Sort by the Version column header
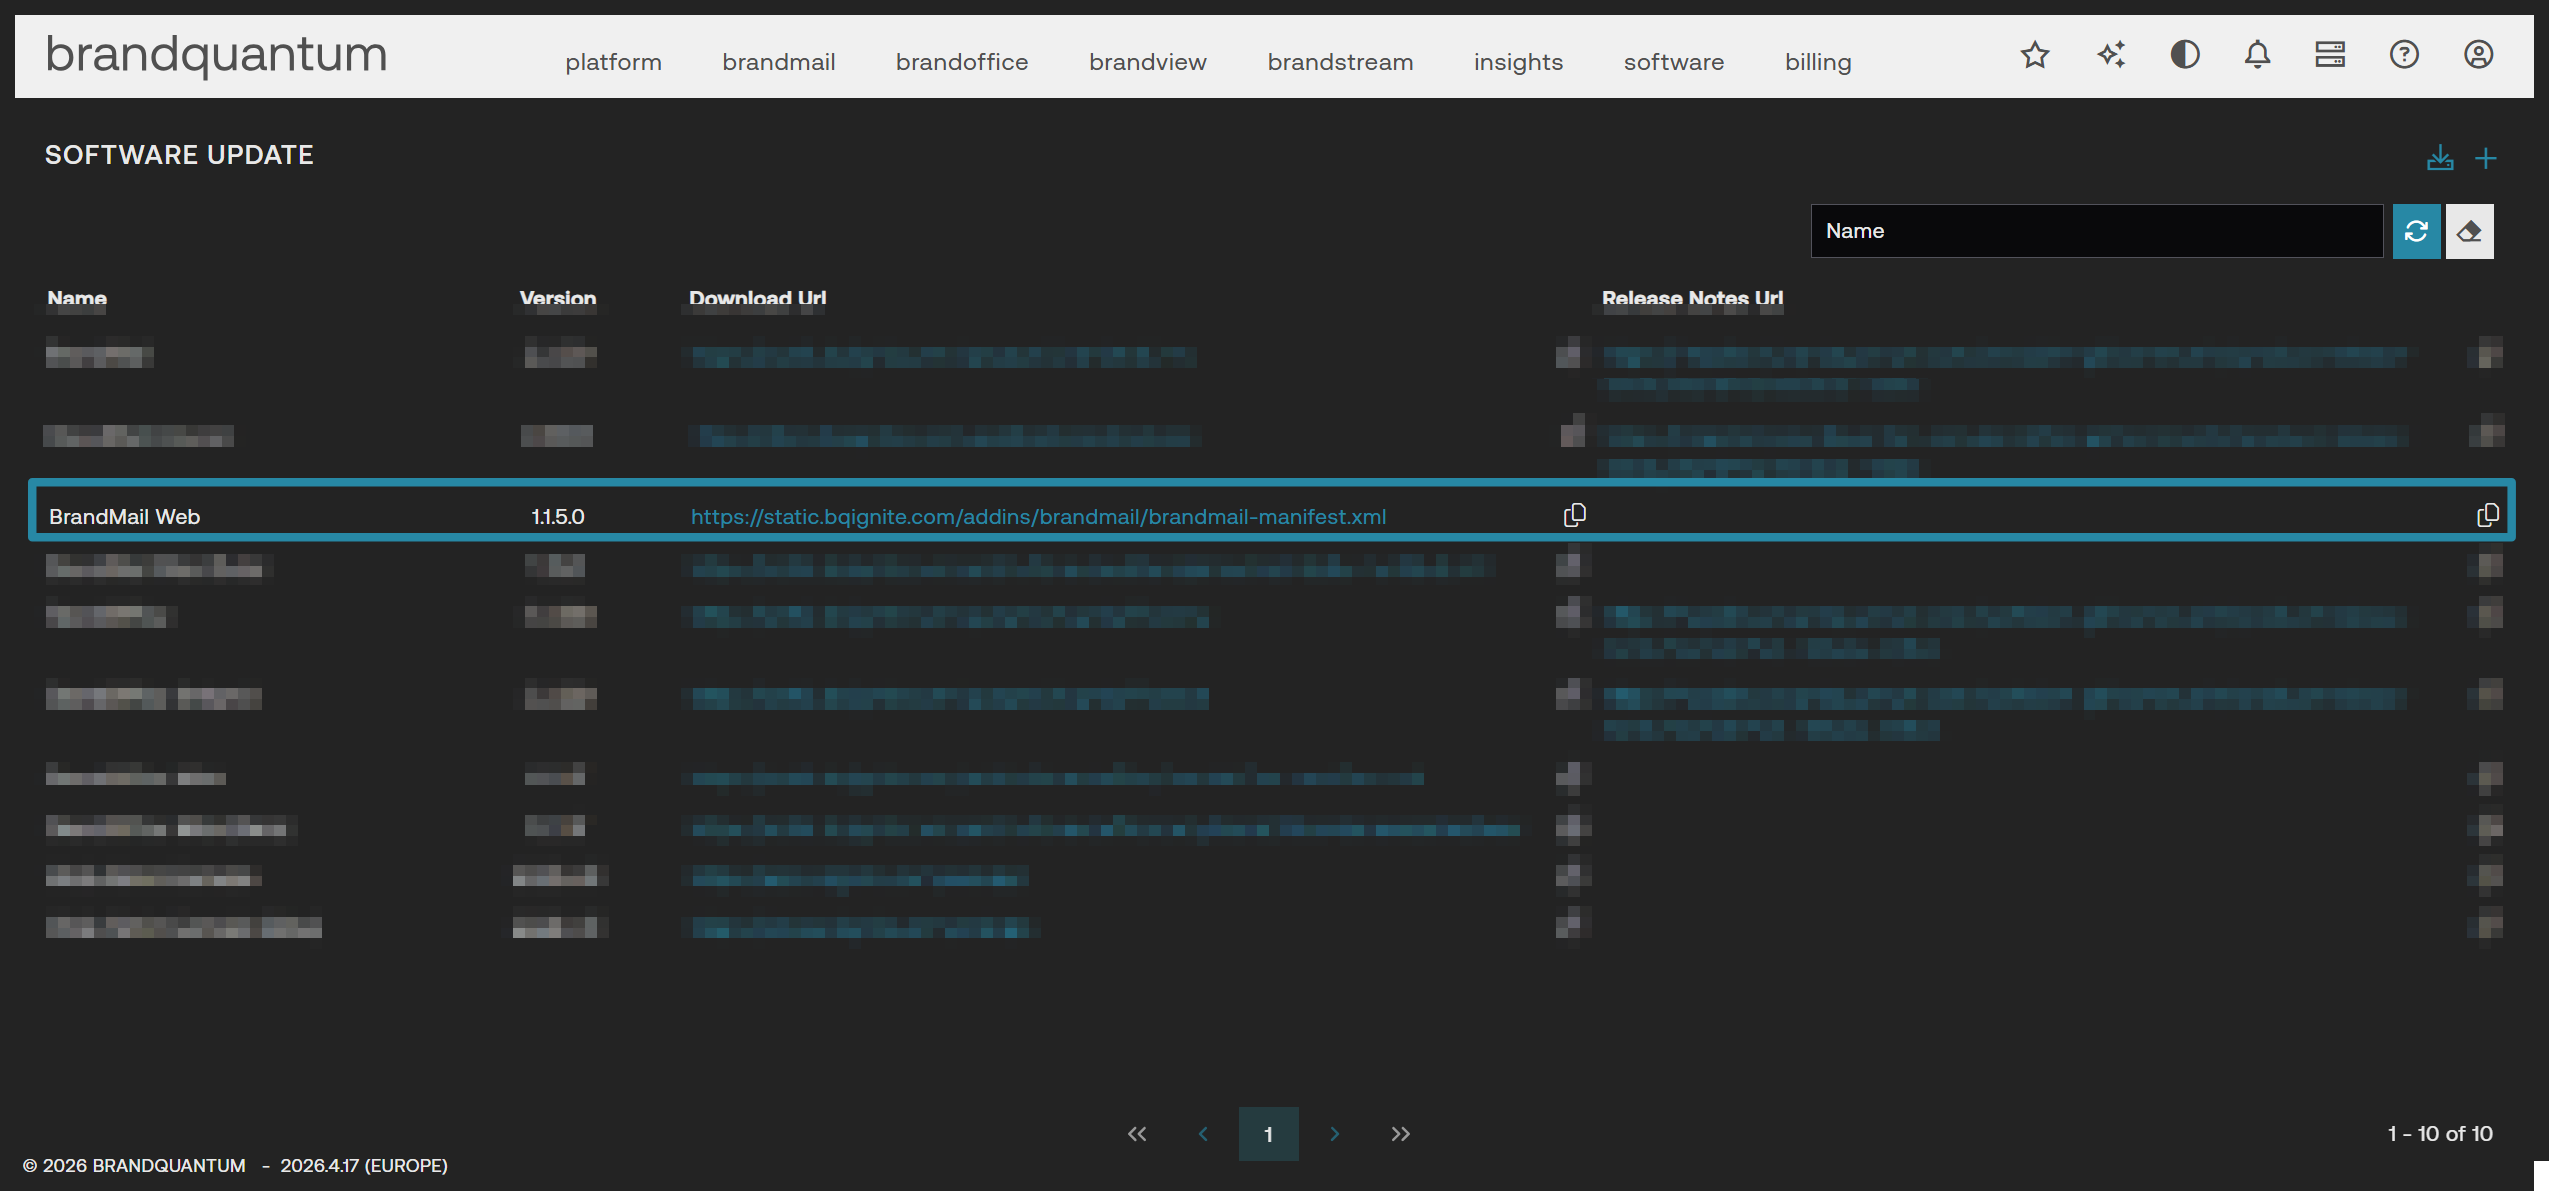The height and width of the screenshot is (1191, 2549). click(x=558, y=298)
